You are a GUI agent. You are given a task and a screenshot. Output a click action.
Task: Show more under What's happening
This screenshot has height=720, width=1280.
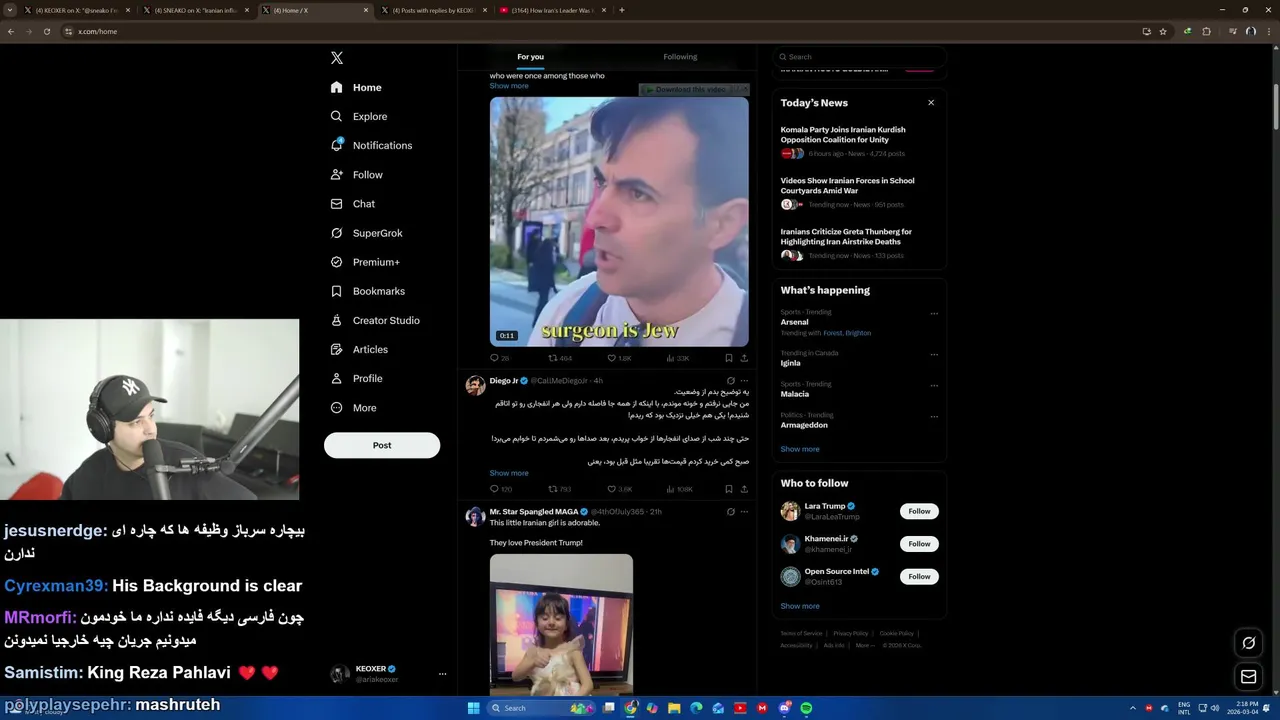click(800, 449)
